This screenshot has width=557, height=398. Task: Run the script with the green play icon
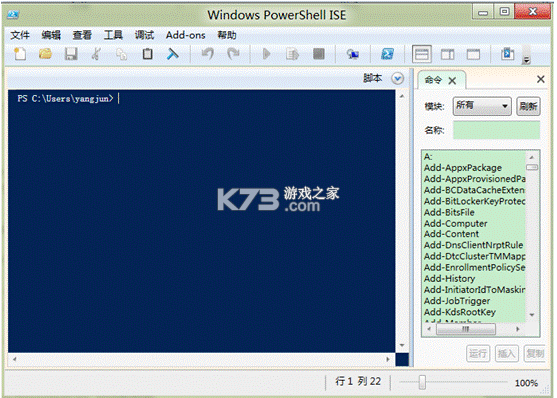tap(266, 54)
